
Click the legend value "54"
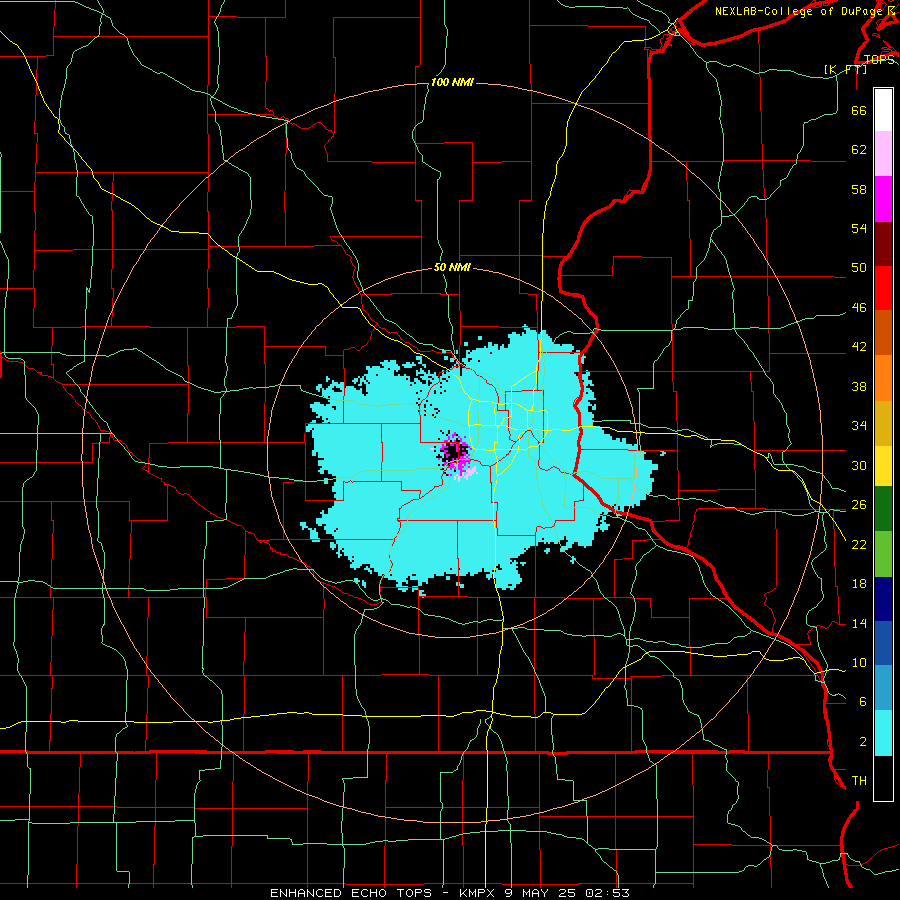(859, 228)
